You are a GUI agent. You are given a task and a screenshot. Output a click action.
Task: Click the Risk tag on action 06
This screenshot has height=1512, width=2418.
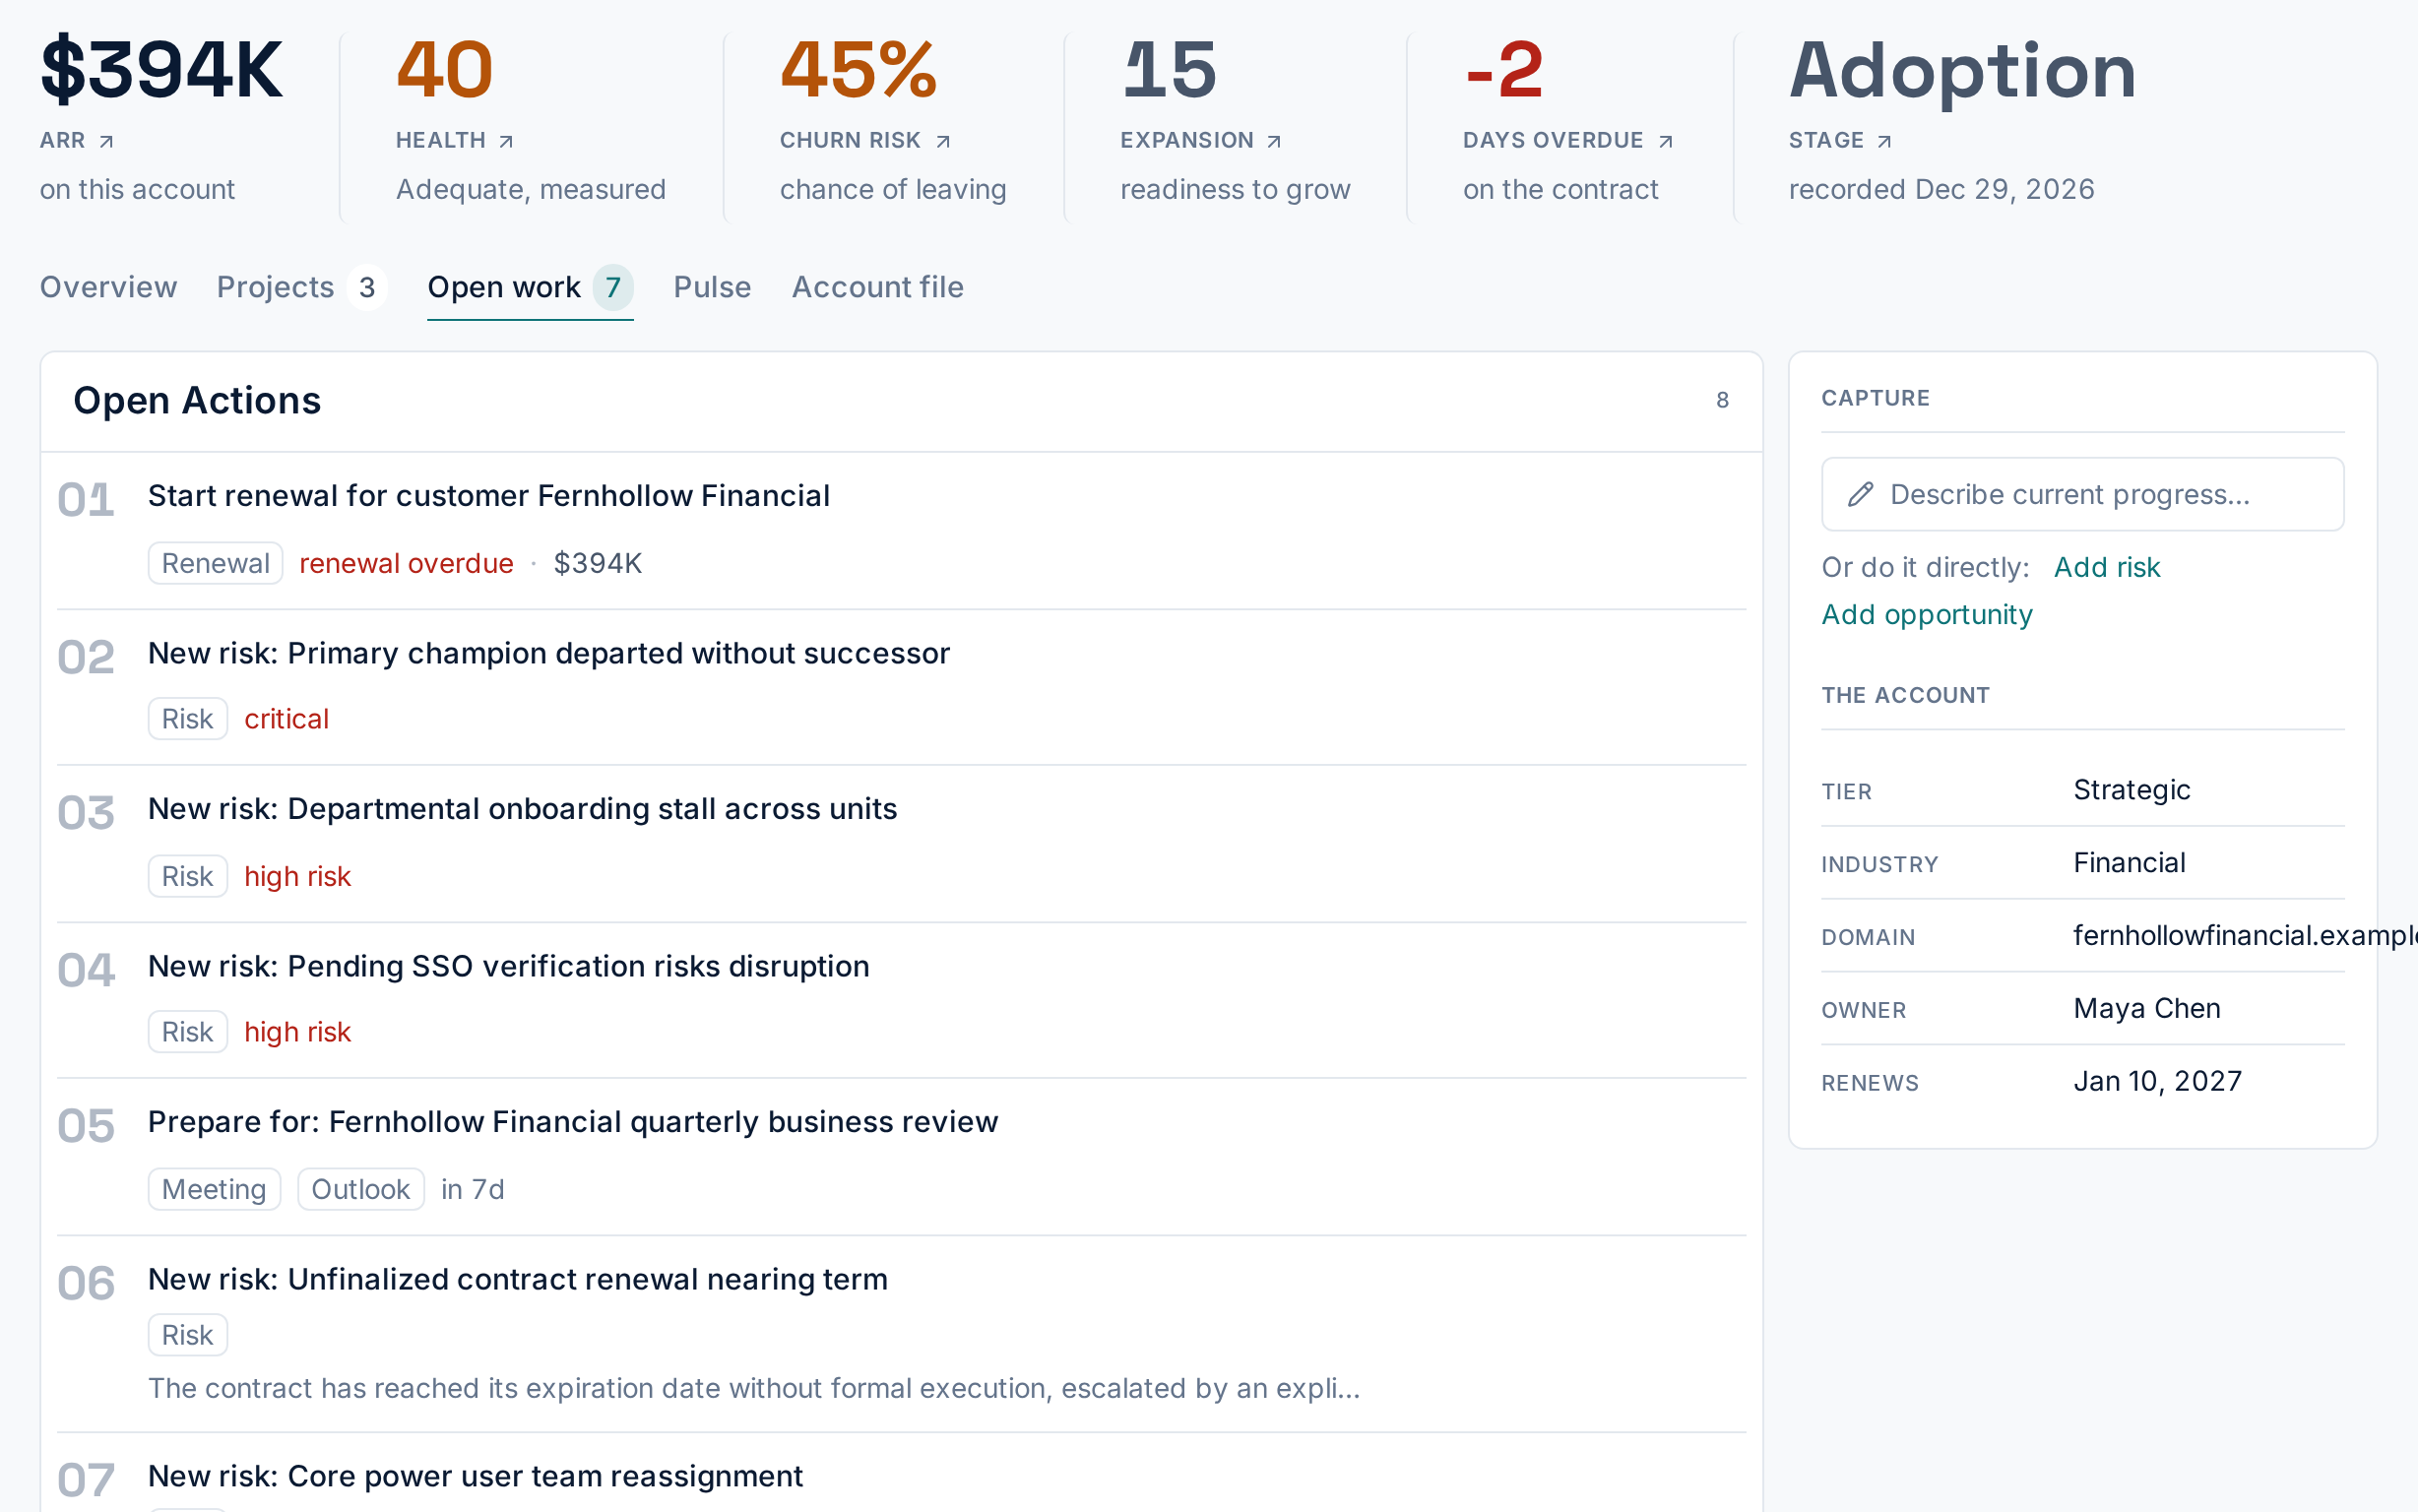pyautogui.click(x=188, y=1335)
